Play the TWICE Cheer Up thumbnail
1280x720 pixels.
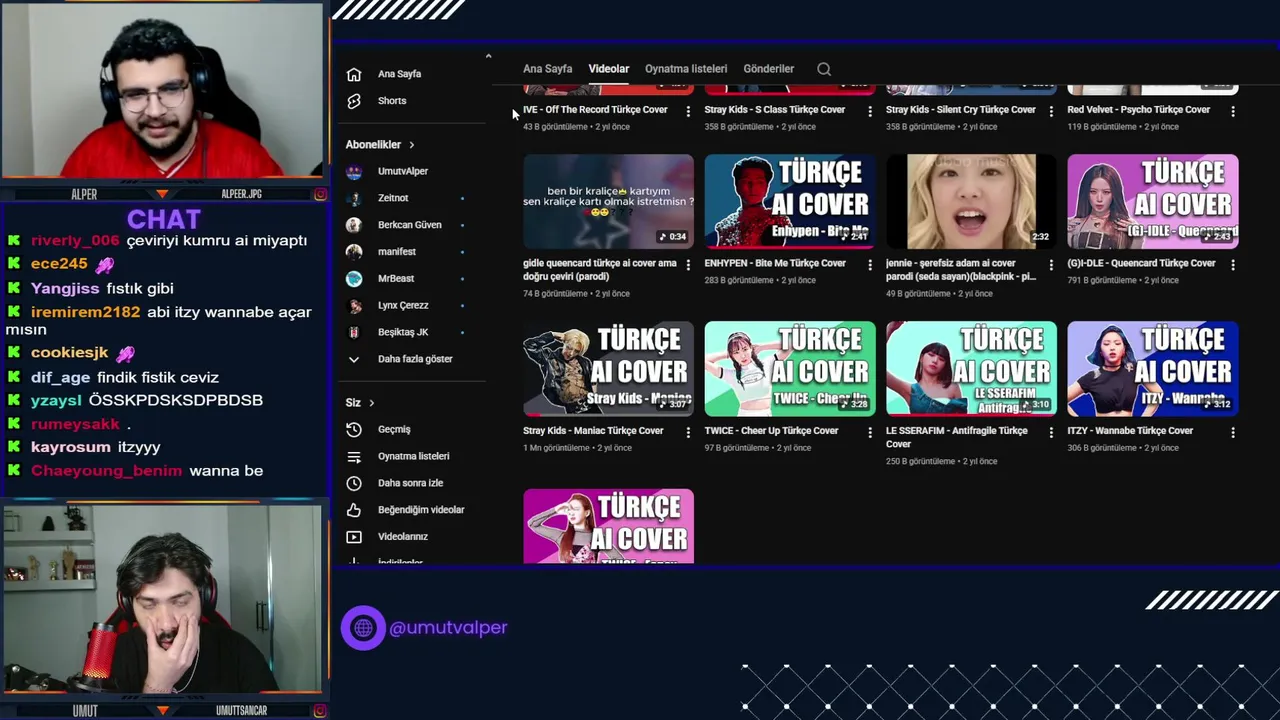click(x=790, y=369)
